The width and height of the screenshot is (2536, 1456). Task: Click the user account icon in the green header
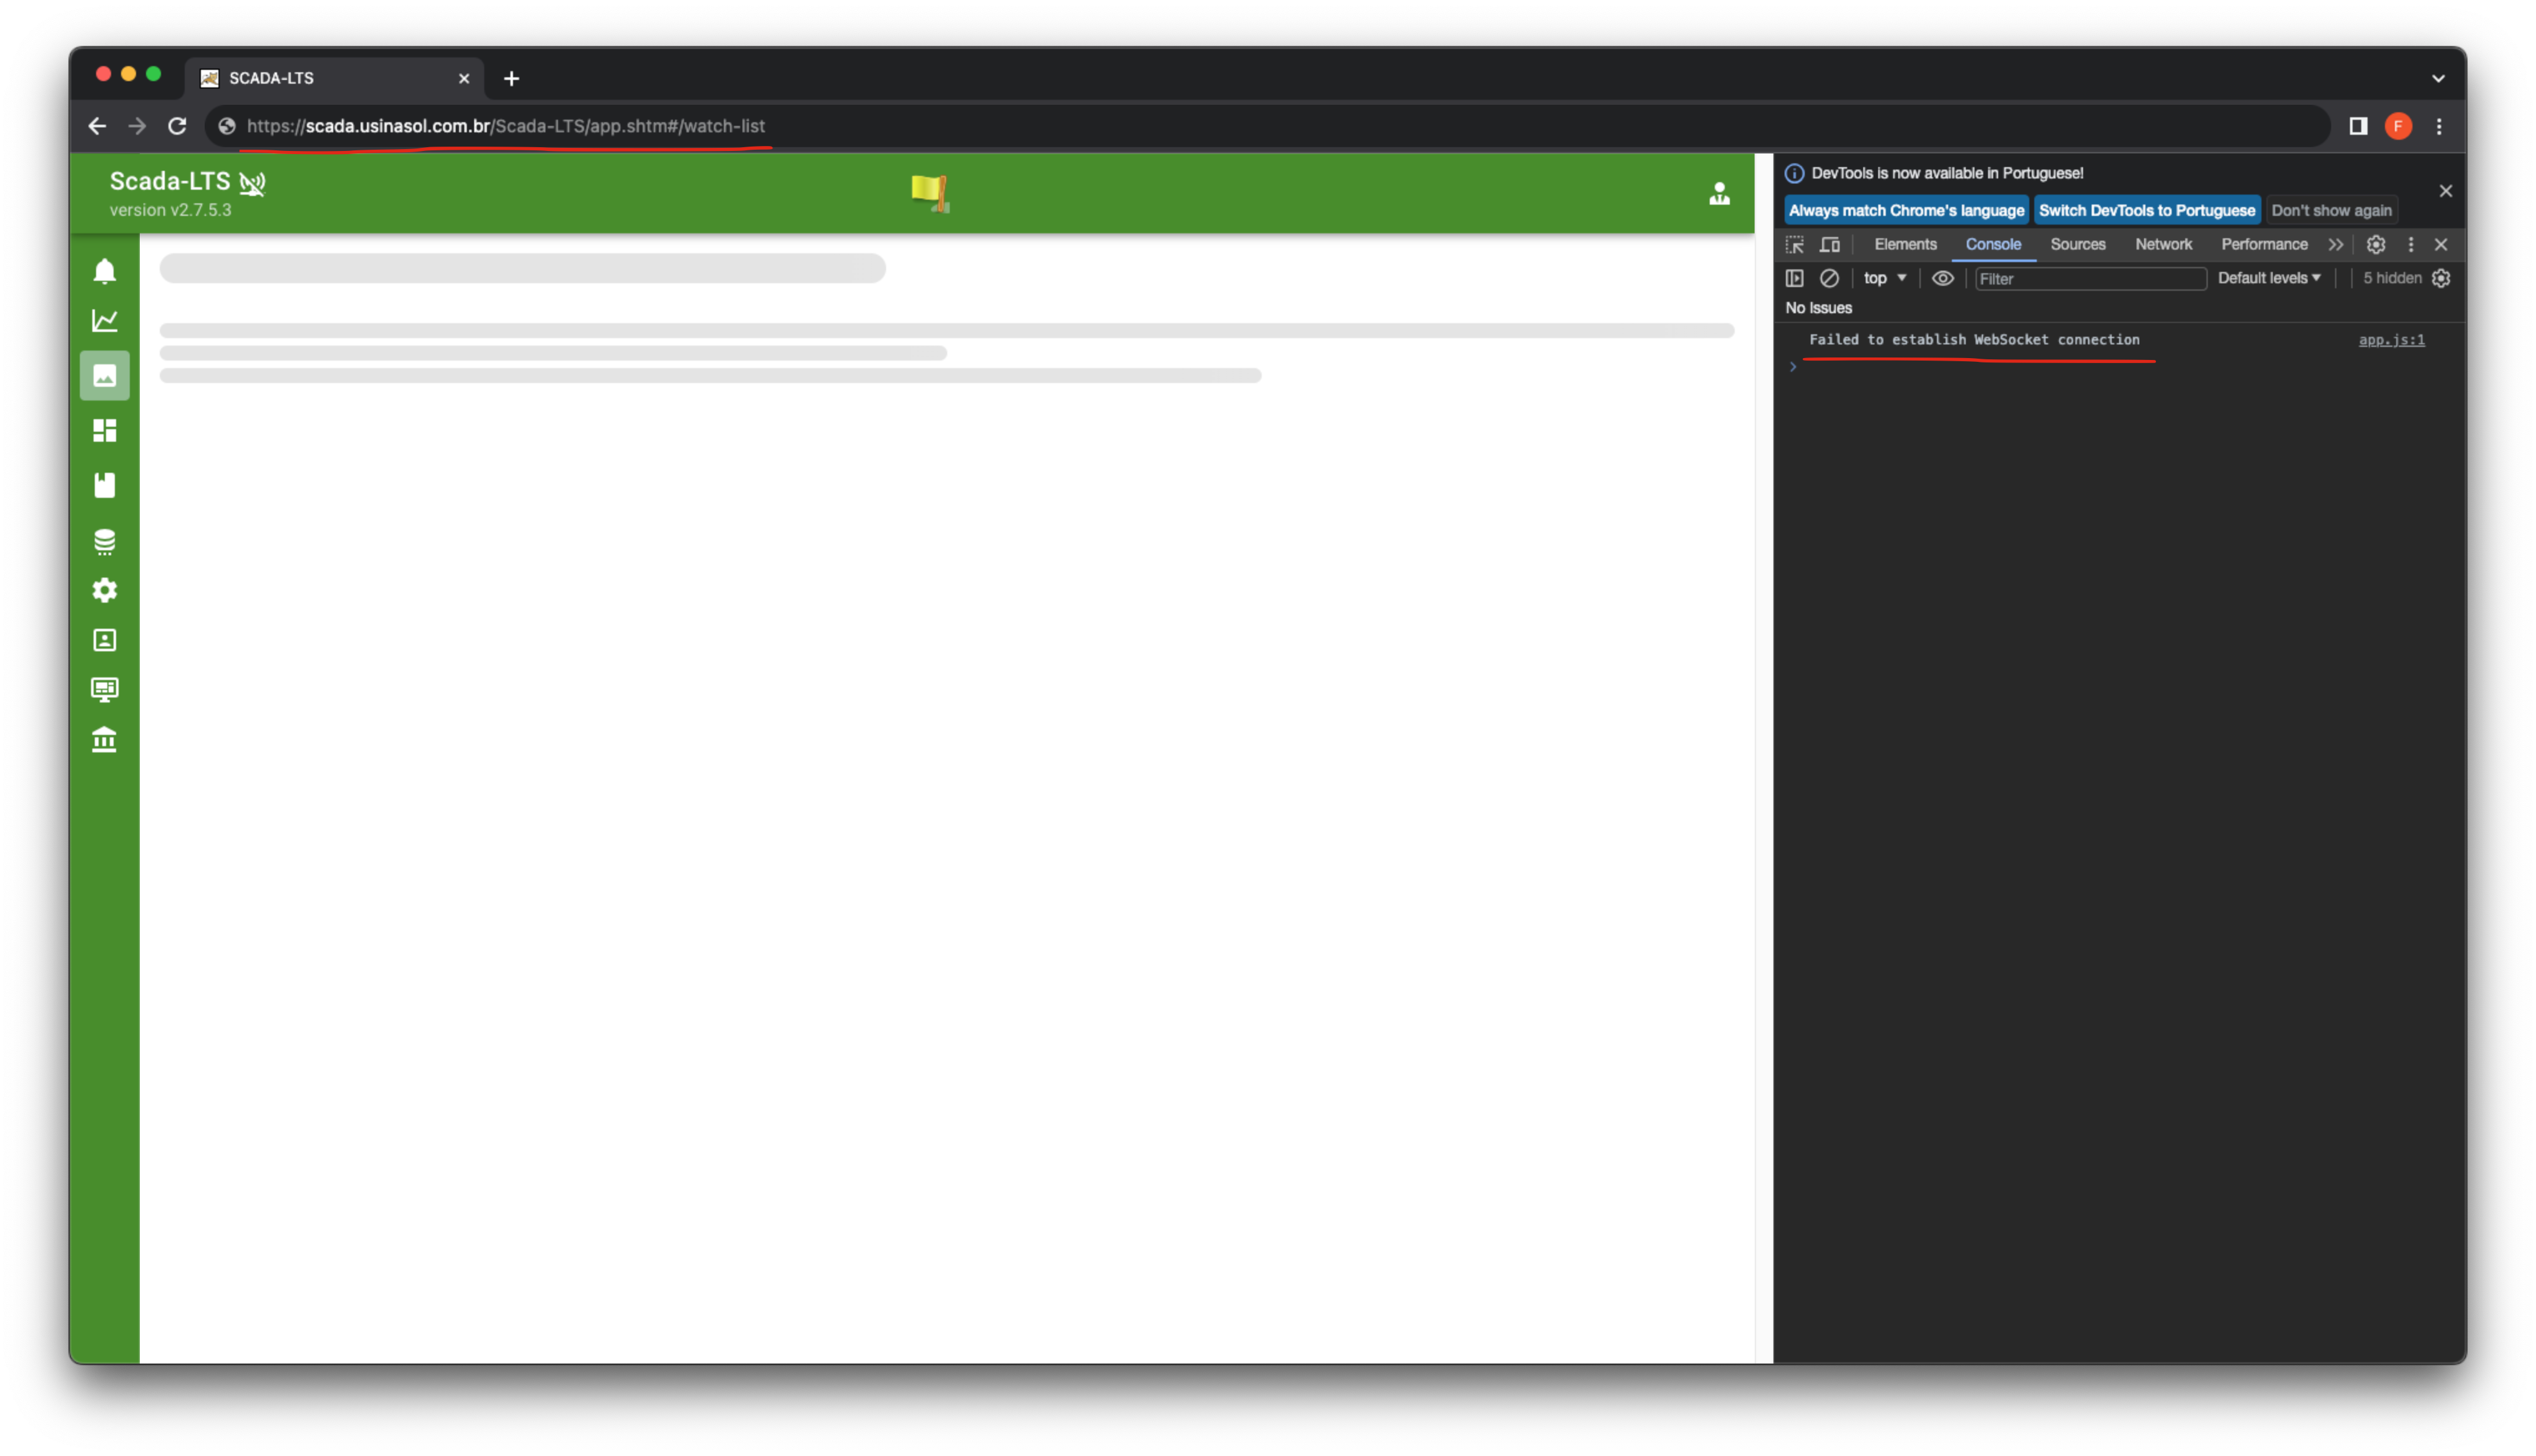(x=1719, y=193)
